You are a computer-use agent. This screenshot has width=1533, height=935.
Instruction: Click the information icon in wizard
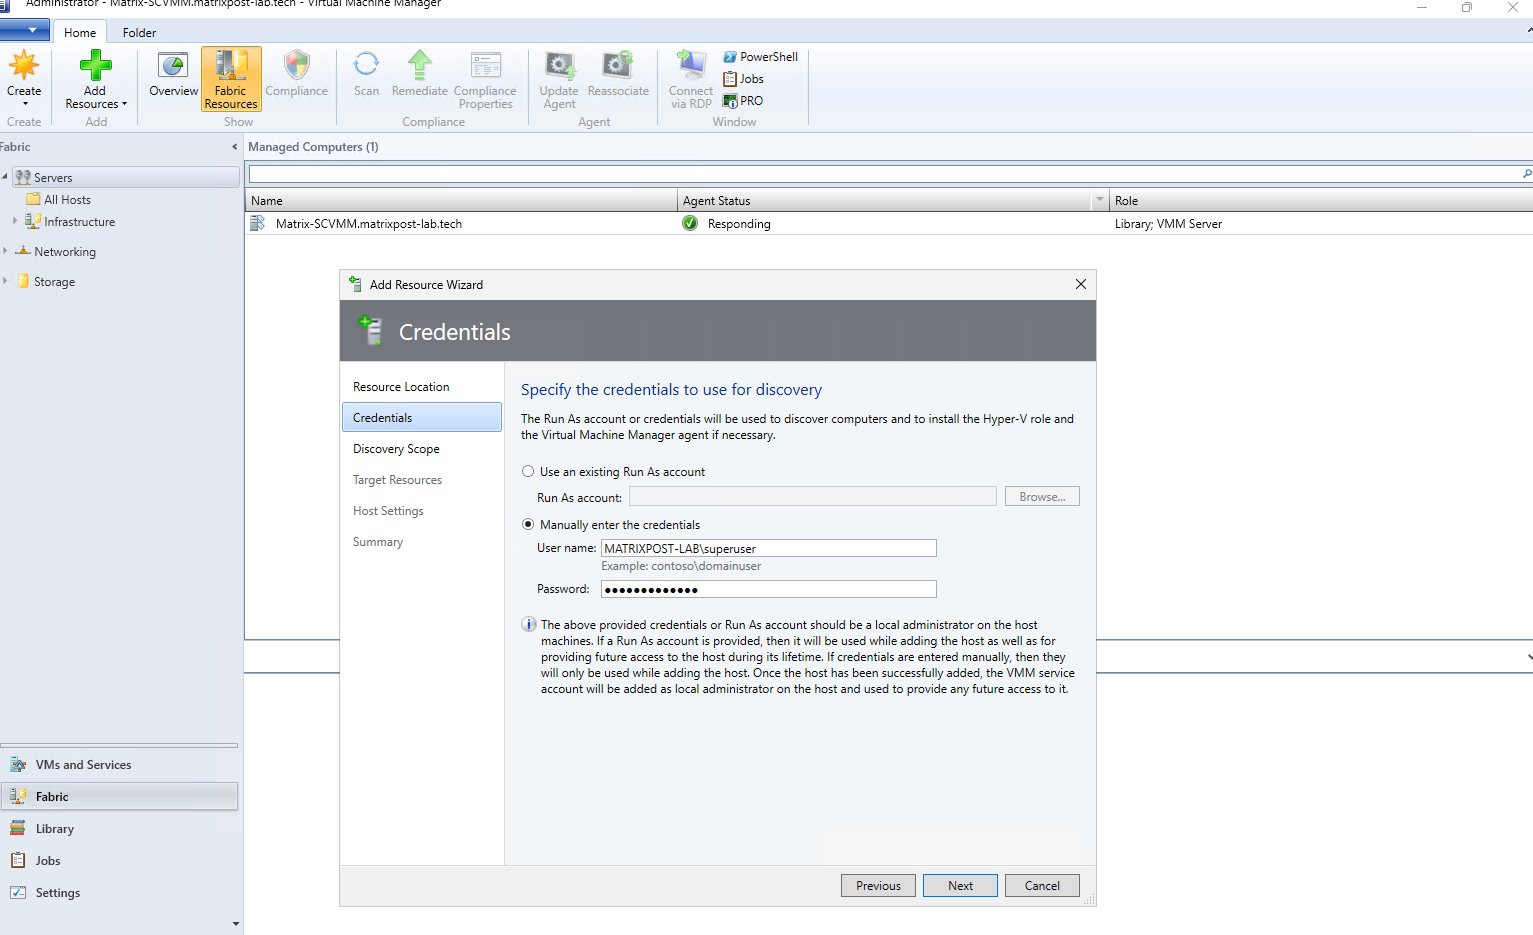click(529, 625)
